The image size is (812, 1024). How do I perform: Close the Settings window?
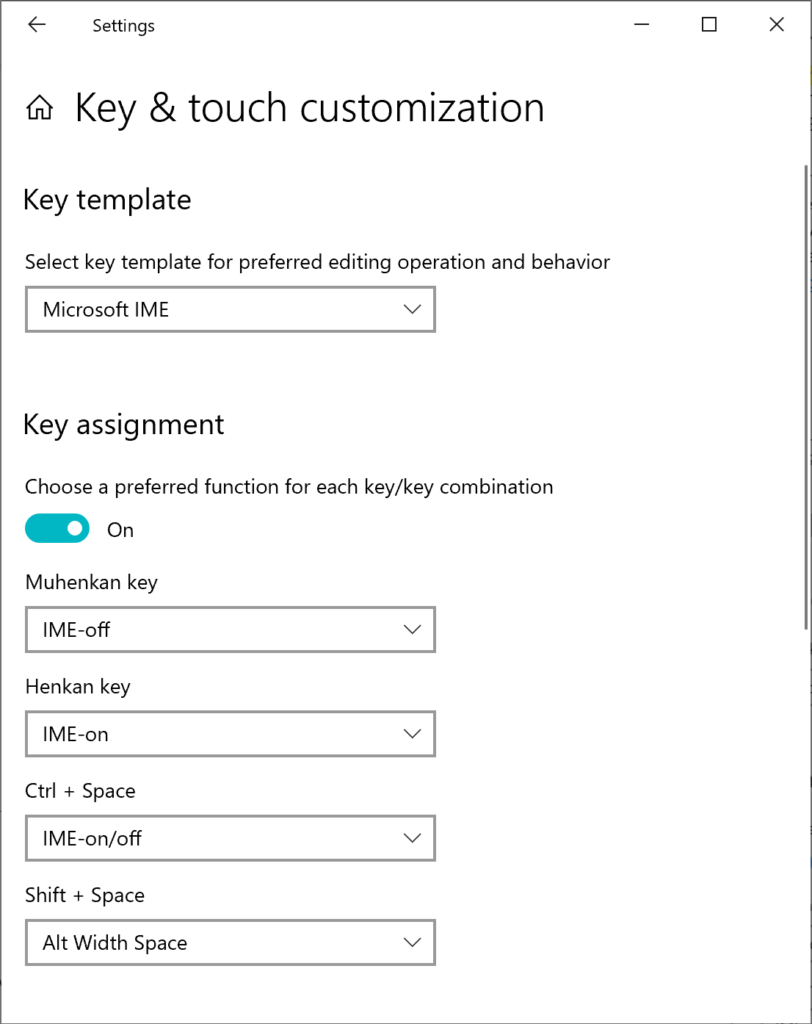[776, 25]
